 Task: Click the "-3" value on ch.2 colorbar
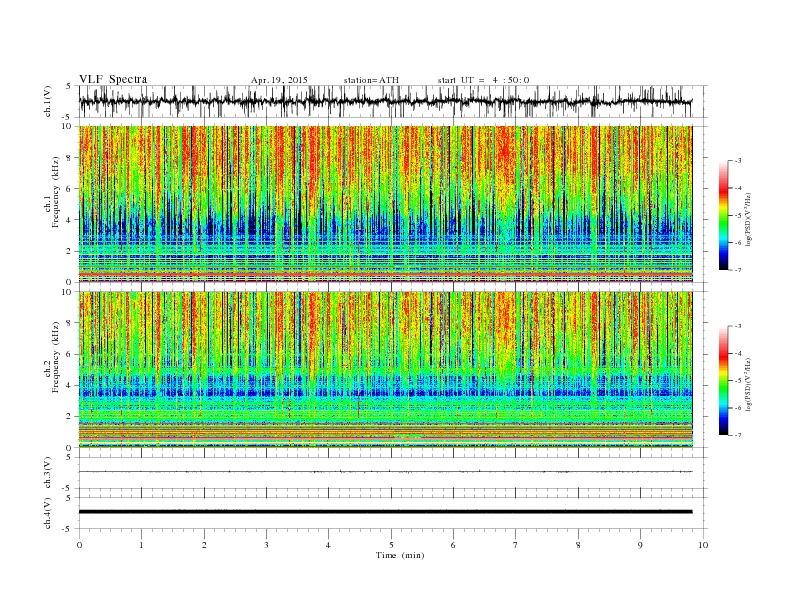click(738, 326)
